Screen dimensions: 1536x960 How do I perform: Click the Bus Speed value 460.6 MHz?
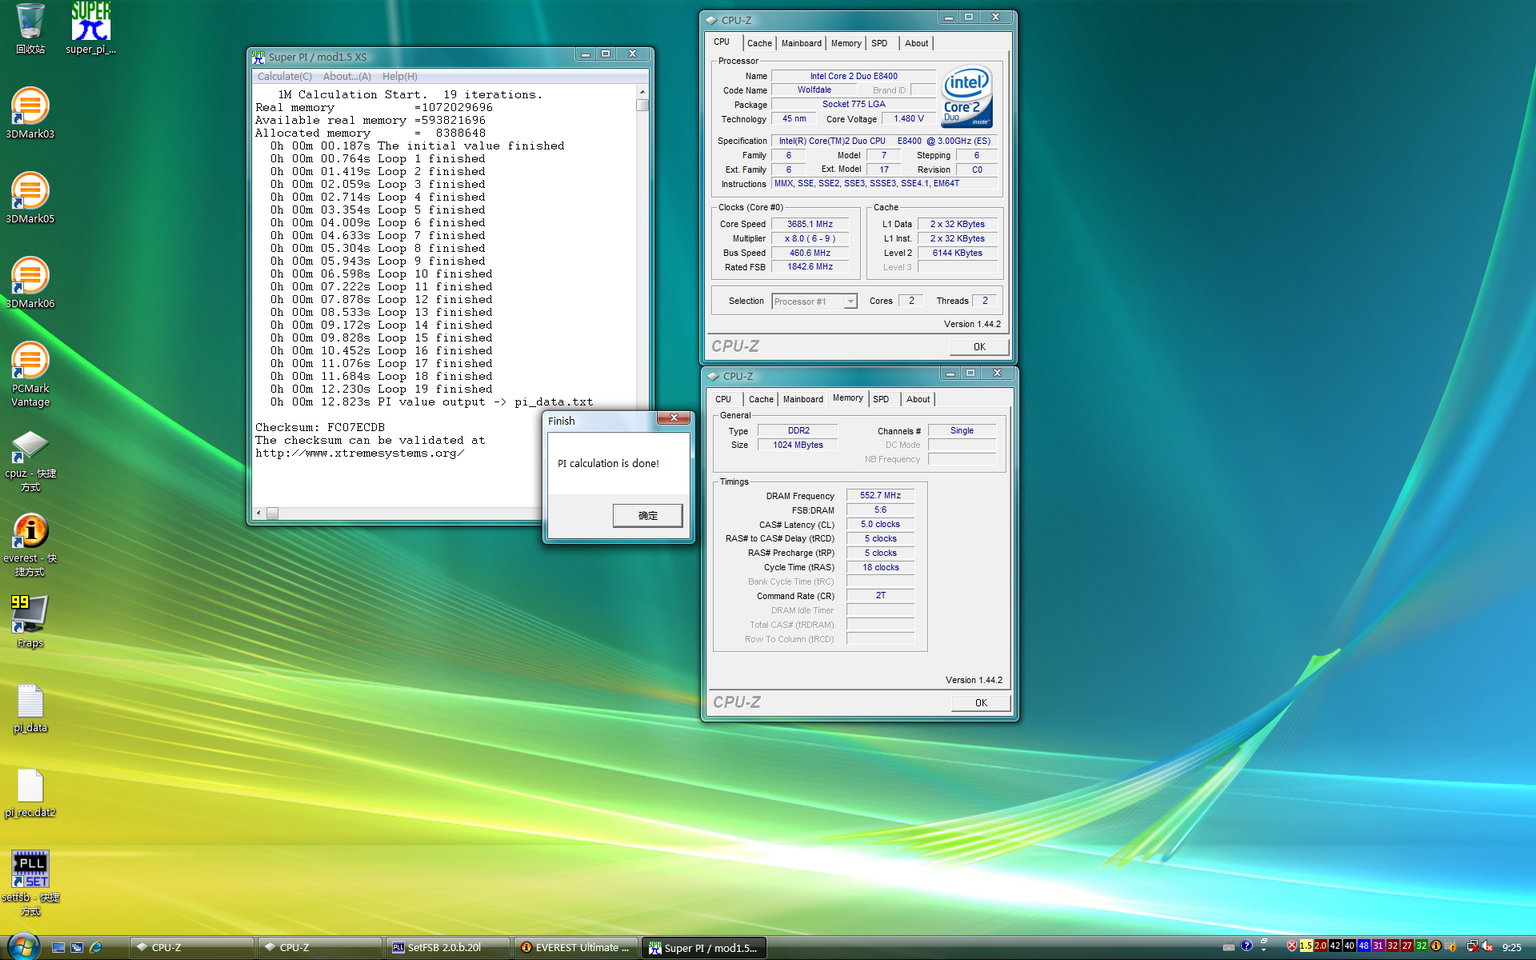click(x=810, y=253)
